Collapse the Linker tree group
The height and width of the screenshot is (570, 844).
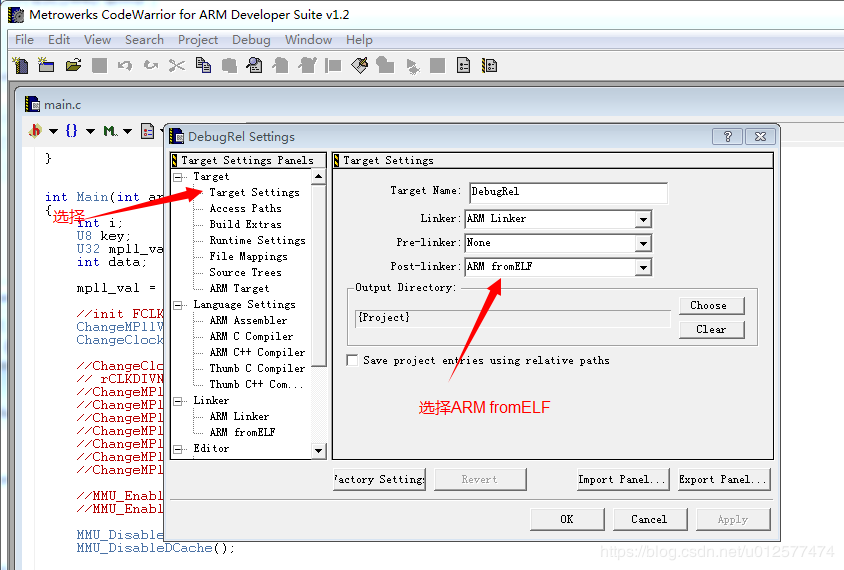[178, 401]
